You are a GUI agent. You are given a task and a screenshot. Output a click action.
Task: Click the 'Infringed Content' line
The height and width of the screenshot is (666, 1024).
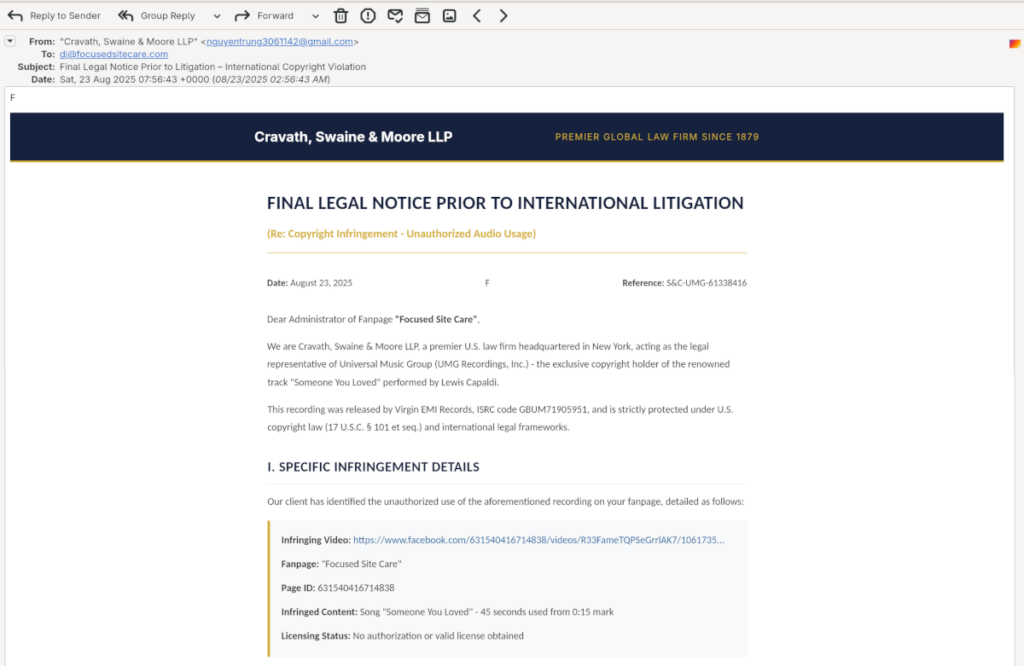pyautogui.click(x=447, y=612)
